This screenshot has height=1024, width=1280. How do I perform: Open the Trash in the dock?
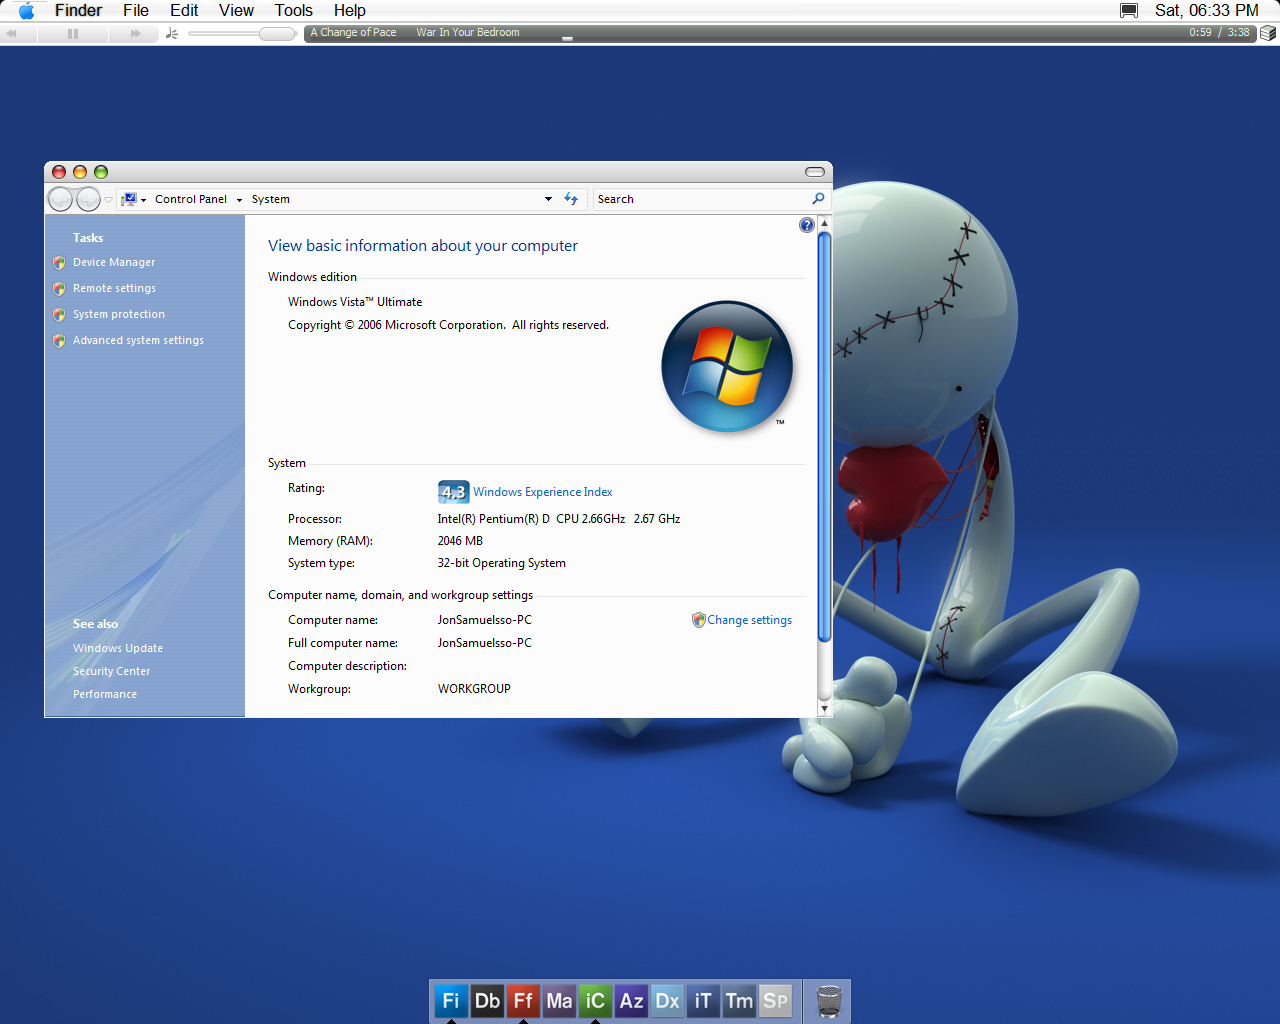click(829, 1001)
